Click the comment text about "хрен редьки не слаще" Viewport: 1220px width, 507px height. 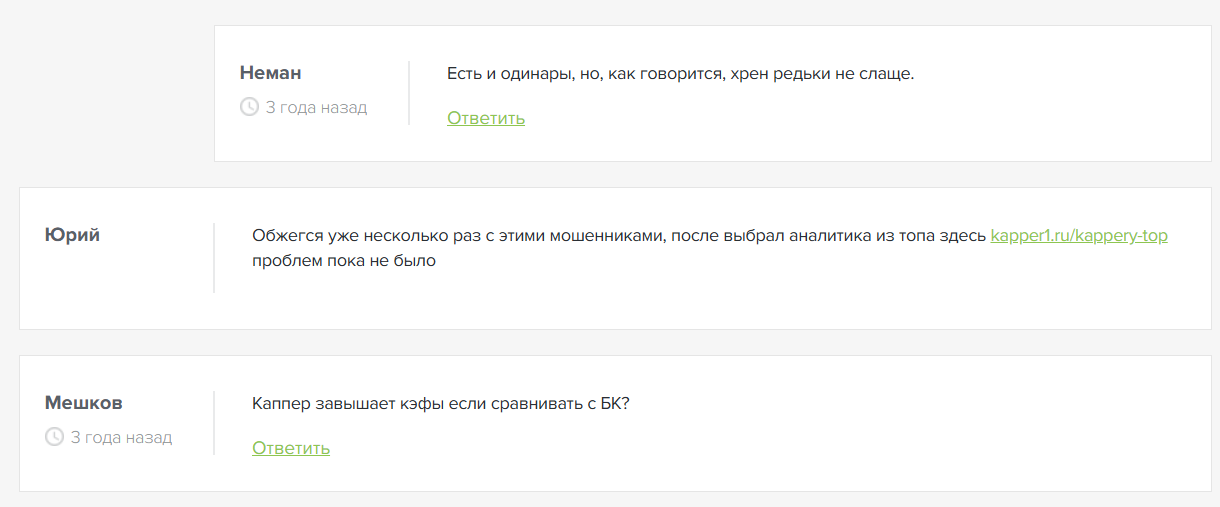[x=680, y=74]
